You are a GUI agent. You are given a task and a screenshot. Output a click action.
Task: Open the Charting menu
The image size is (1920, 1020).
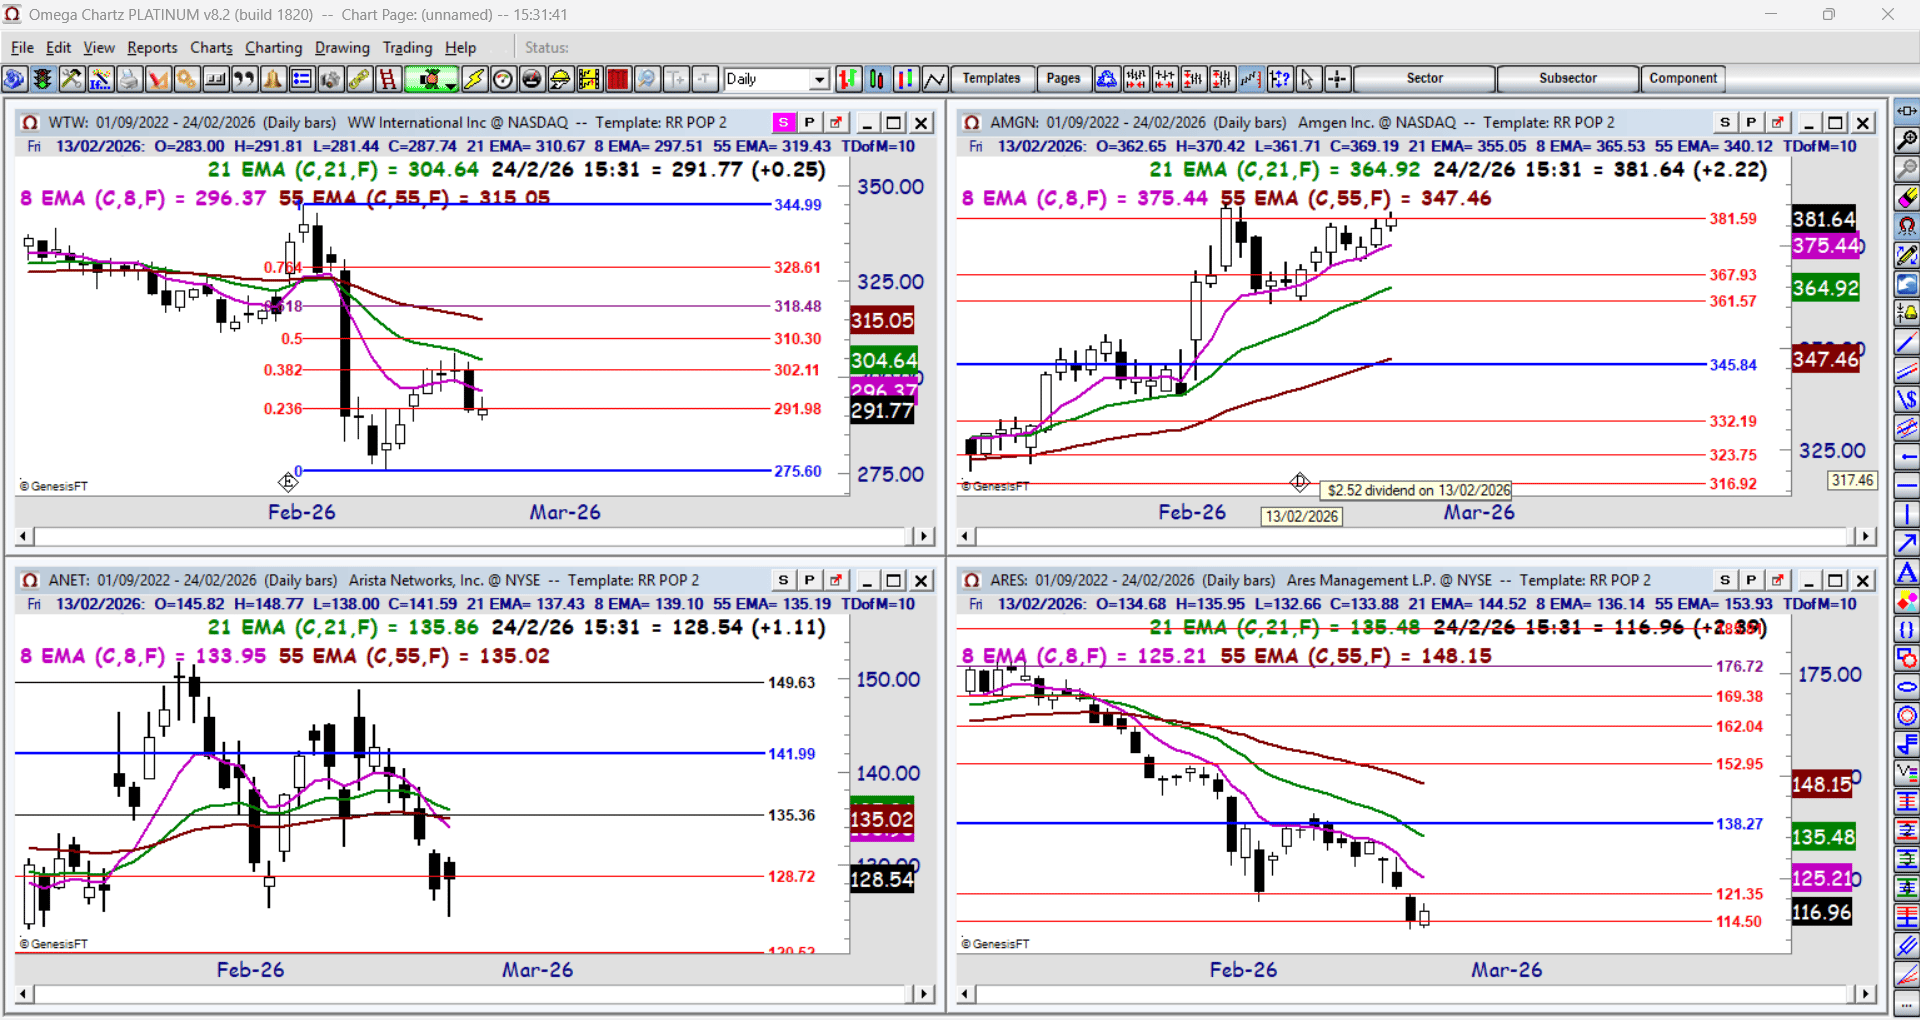click(273, 47)
